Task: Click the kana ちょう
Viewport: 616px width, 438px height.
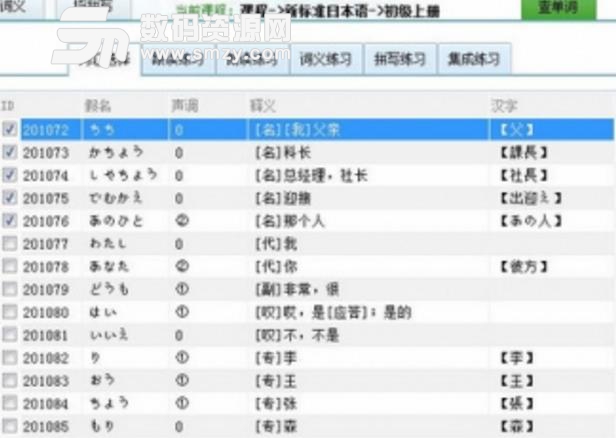Action: pyautogui.click(x=109, y=403)
